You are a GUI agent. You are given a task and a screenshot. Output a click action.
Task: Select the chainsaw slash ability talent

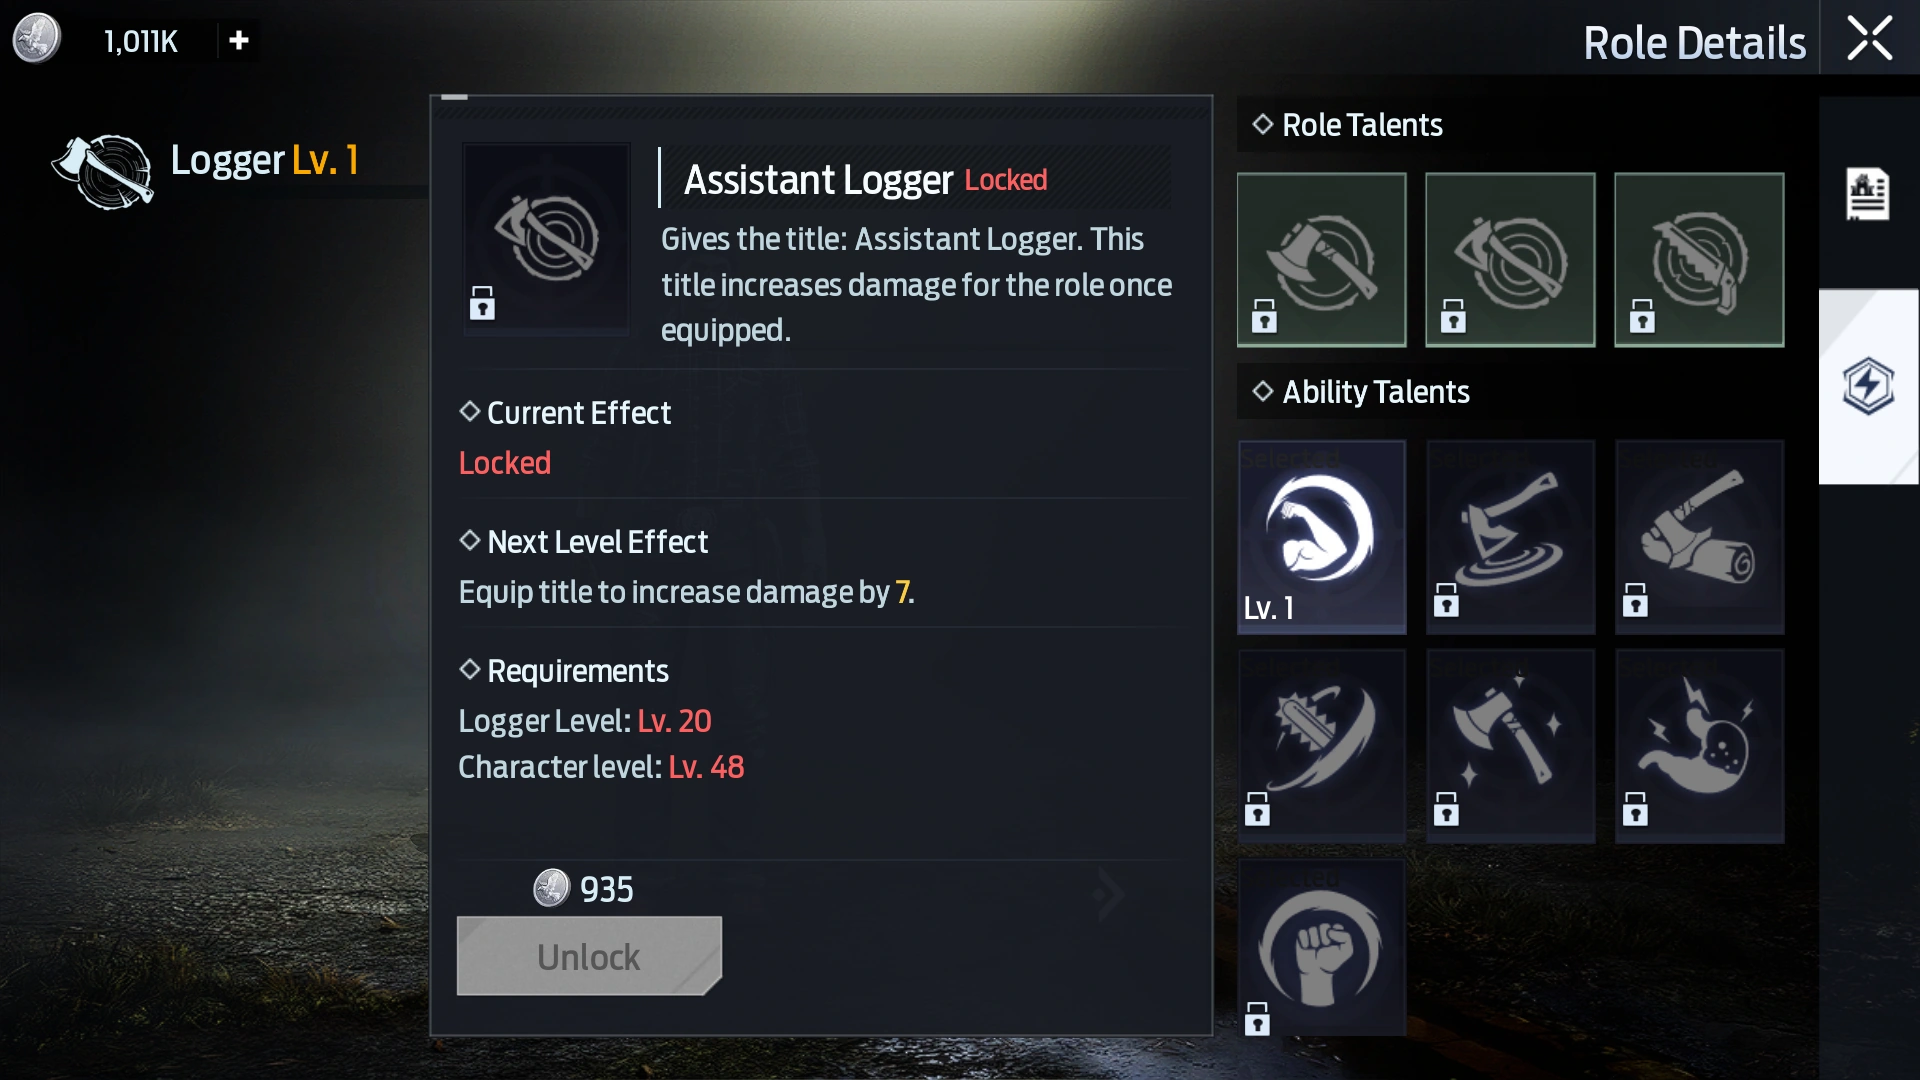coord(1322,745)
